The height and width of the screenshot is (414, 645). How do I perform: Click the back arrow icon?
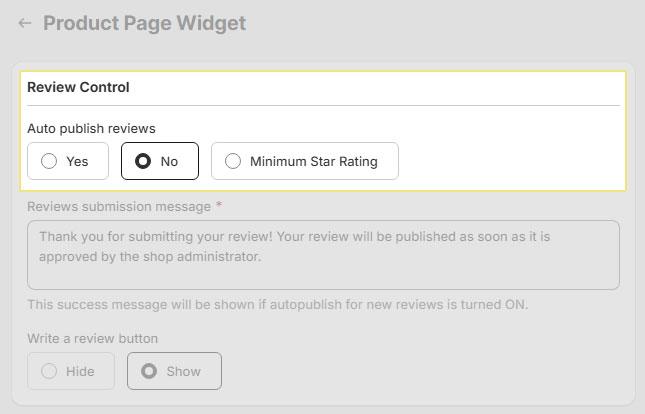click(25, 23)
